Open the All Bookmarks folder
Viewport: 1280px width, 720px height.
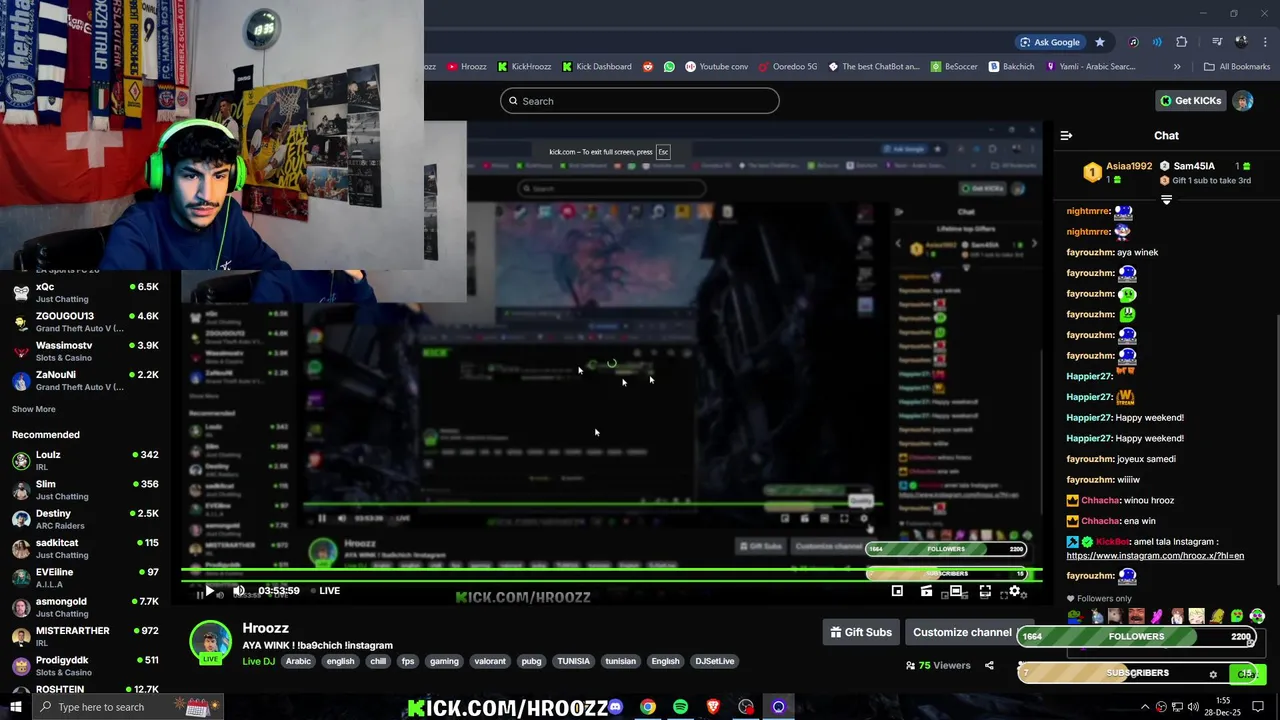(x=1237, y=67)
